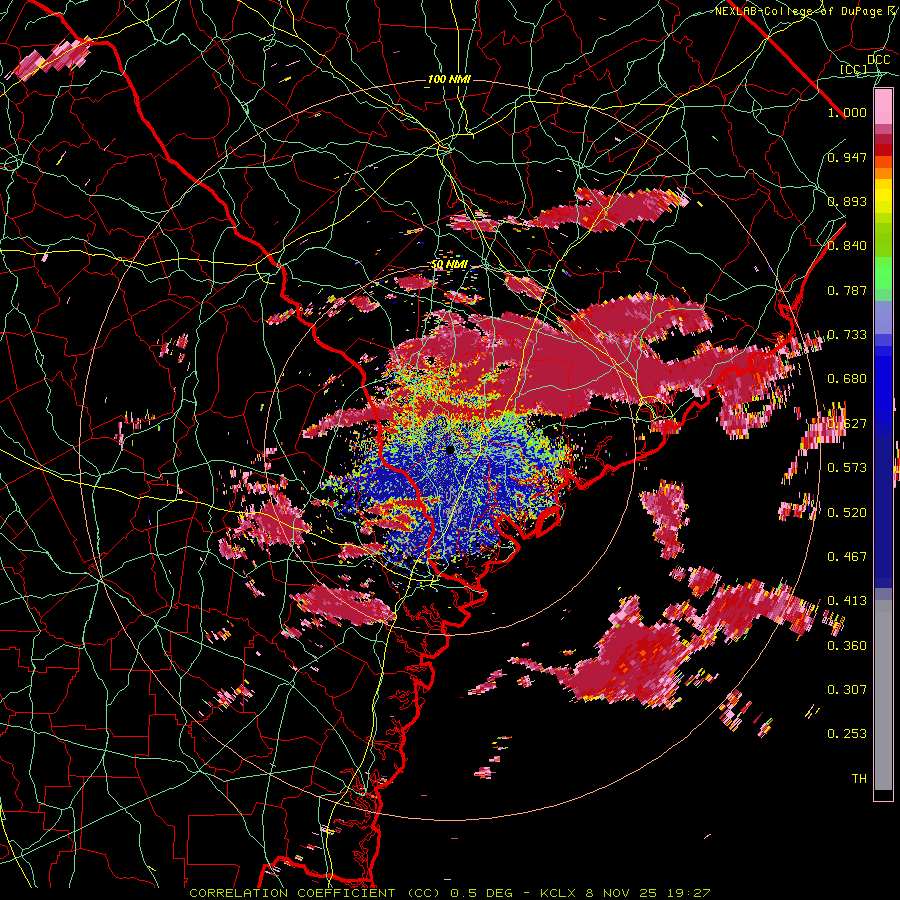Click the TH threshold label
The width and height of the screenshot is (900, 900).
(859, 779)
